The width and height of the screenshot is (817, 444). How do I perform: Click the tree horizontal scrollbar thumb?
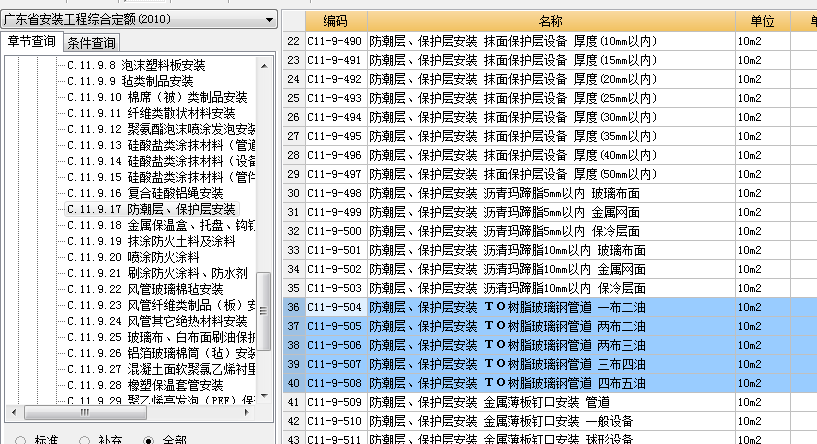pos(85,412)
